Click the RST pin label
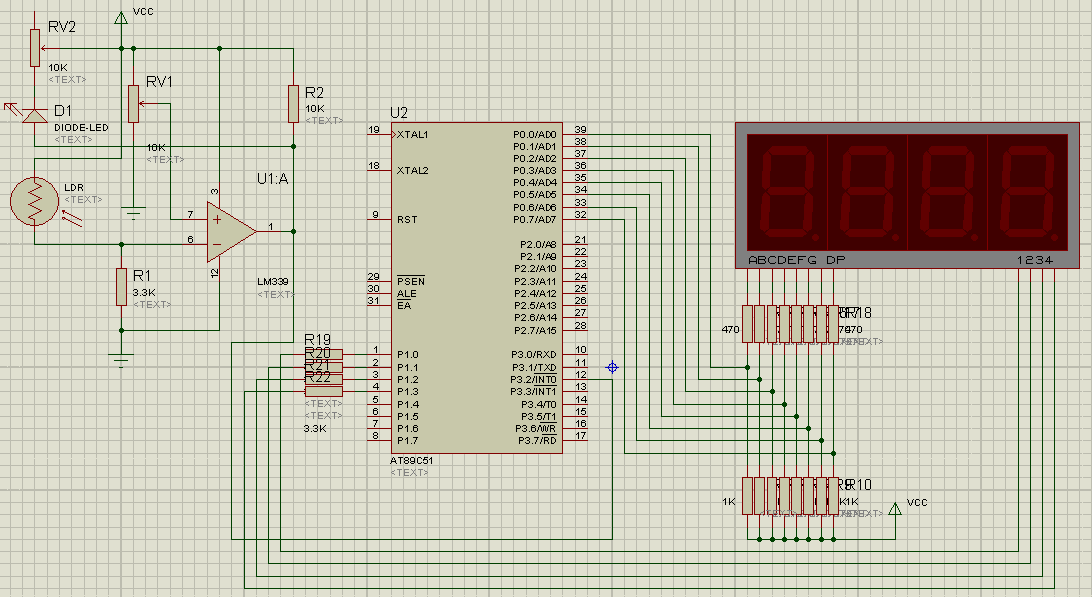The width and height of the screenshot is (1092, 597). click(407, 219)
